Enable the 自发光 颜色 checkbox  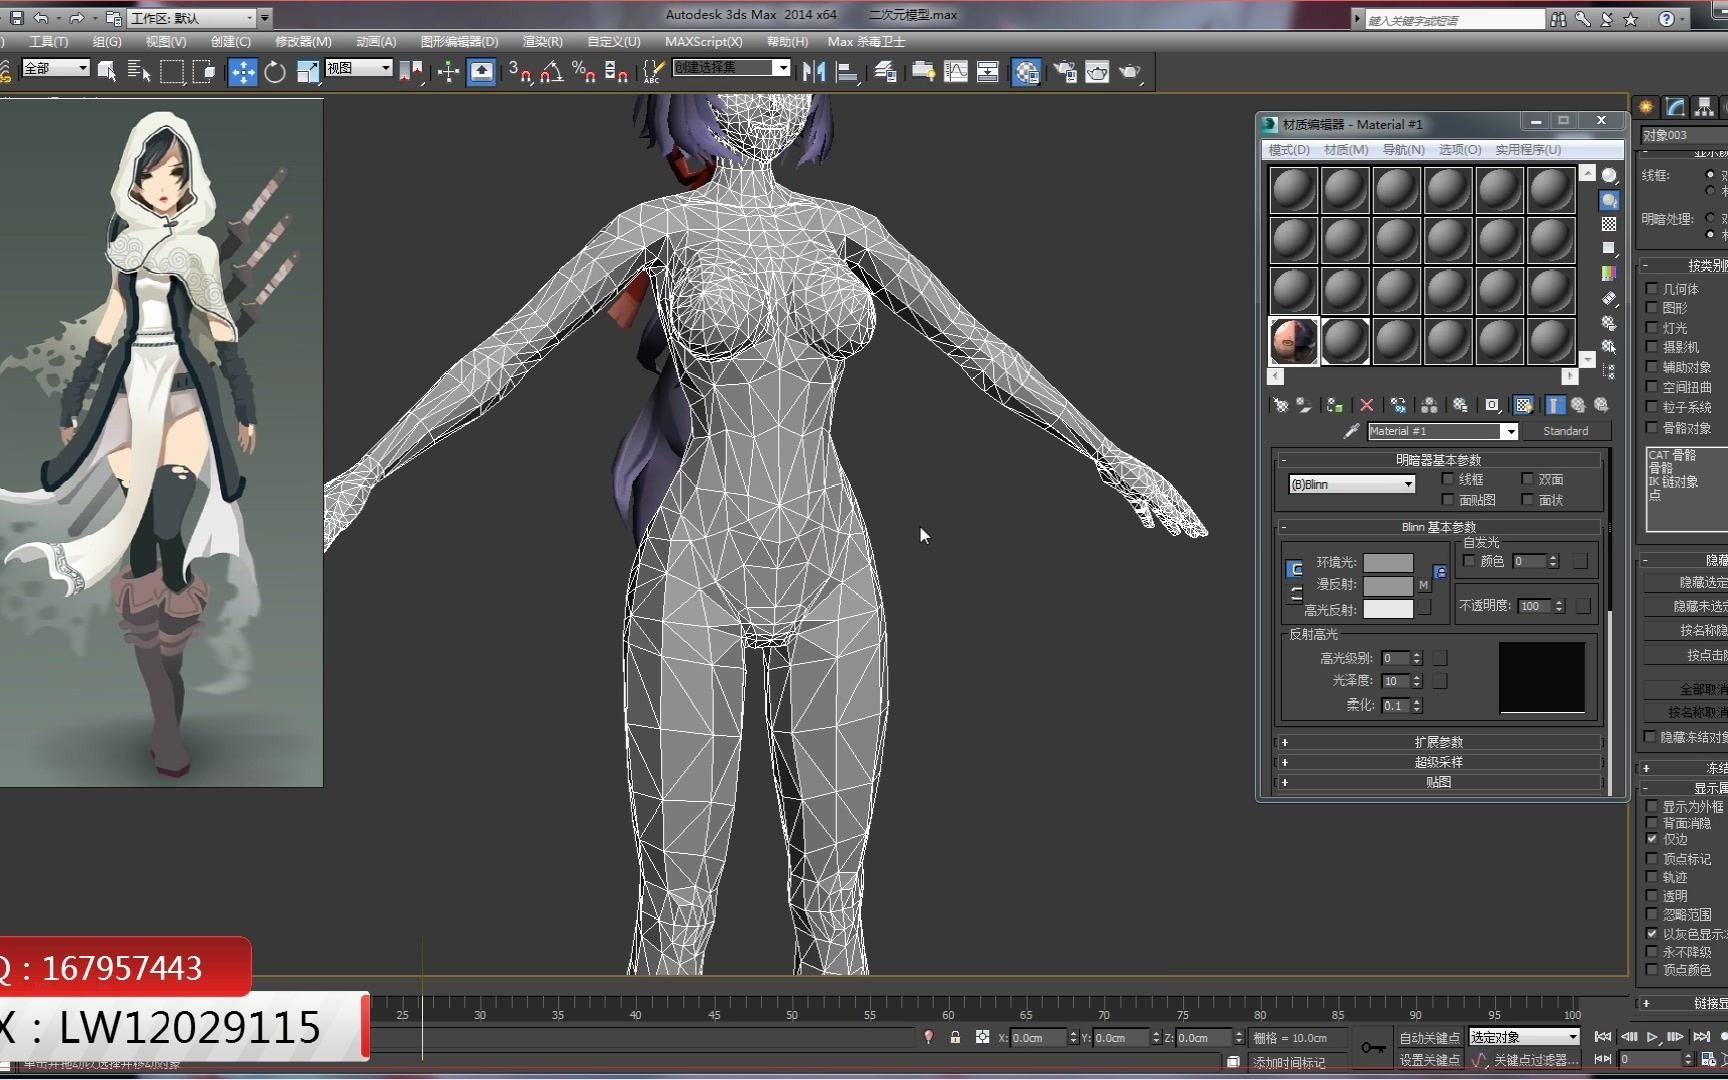[1469, 561]
